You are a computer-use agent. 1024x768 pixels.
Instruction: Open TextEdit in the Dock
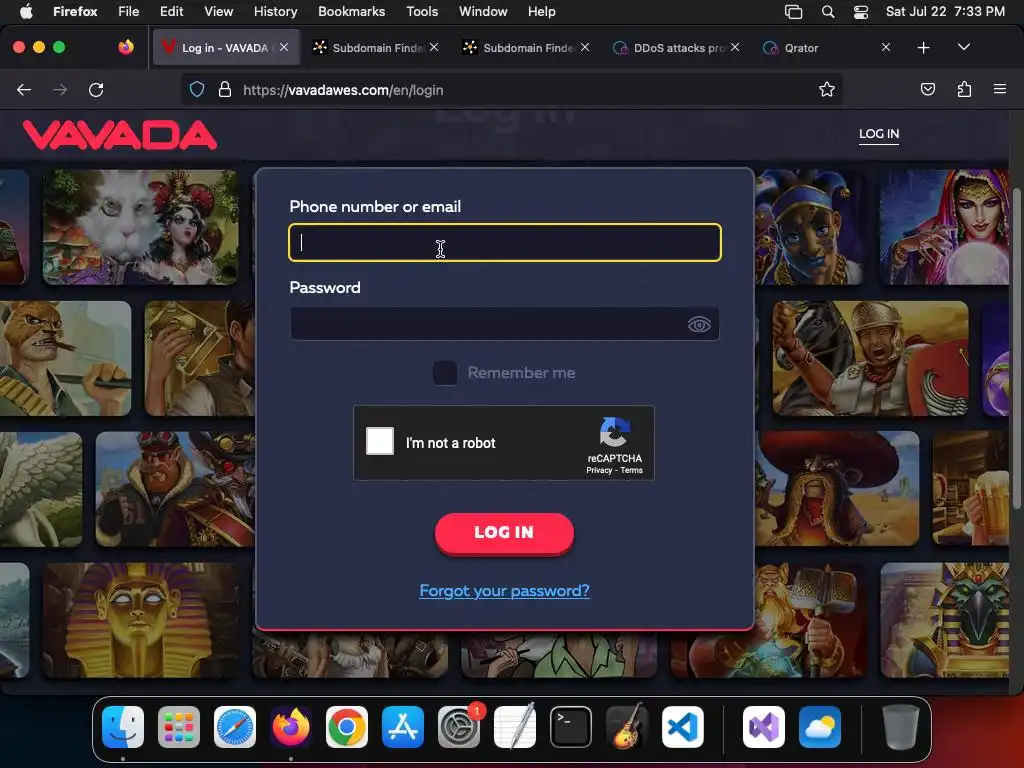(515, 727)
